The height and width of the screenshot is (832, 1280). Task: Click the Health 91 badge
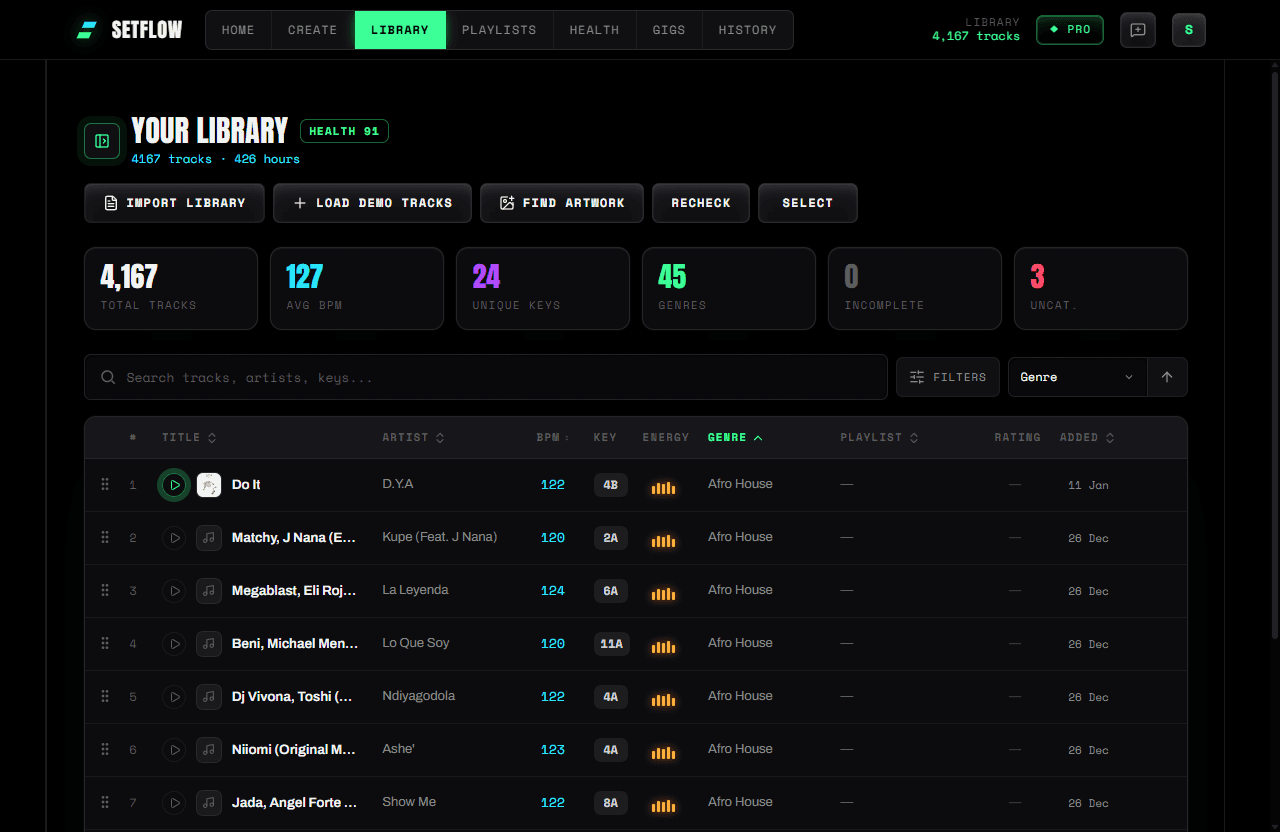tap(344, 131)
